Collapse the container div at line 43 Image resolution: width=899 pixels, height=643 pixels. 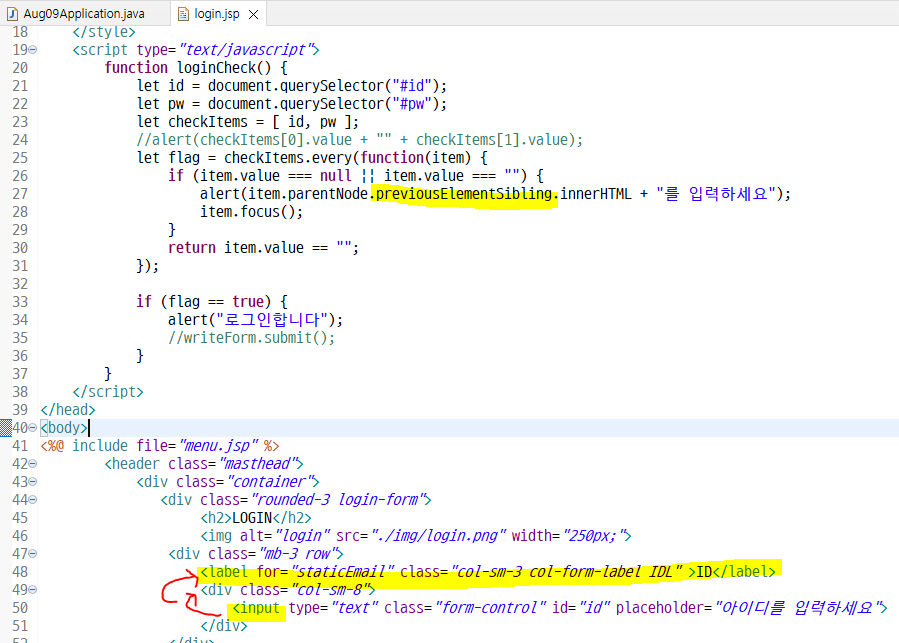(x=33, y=482)
